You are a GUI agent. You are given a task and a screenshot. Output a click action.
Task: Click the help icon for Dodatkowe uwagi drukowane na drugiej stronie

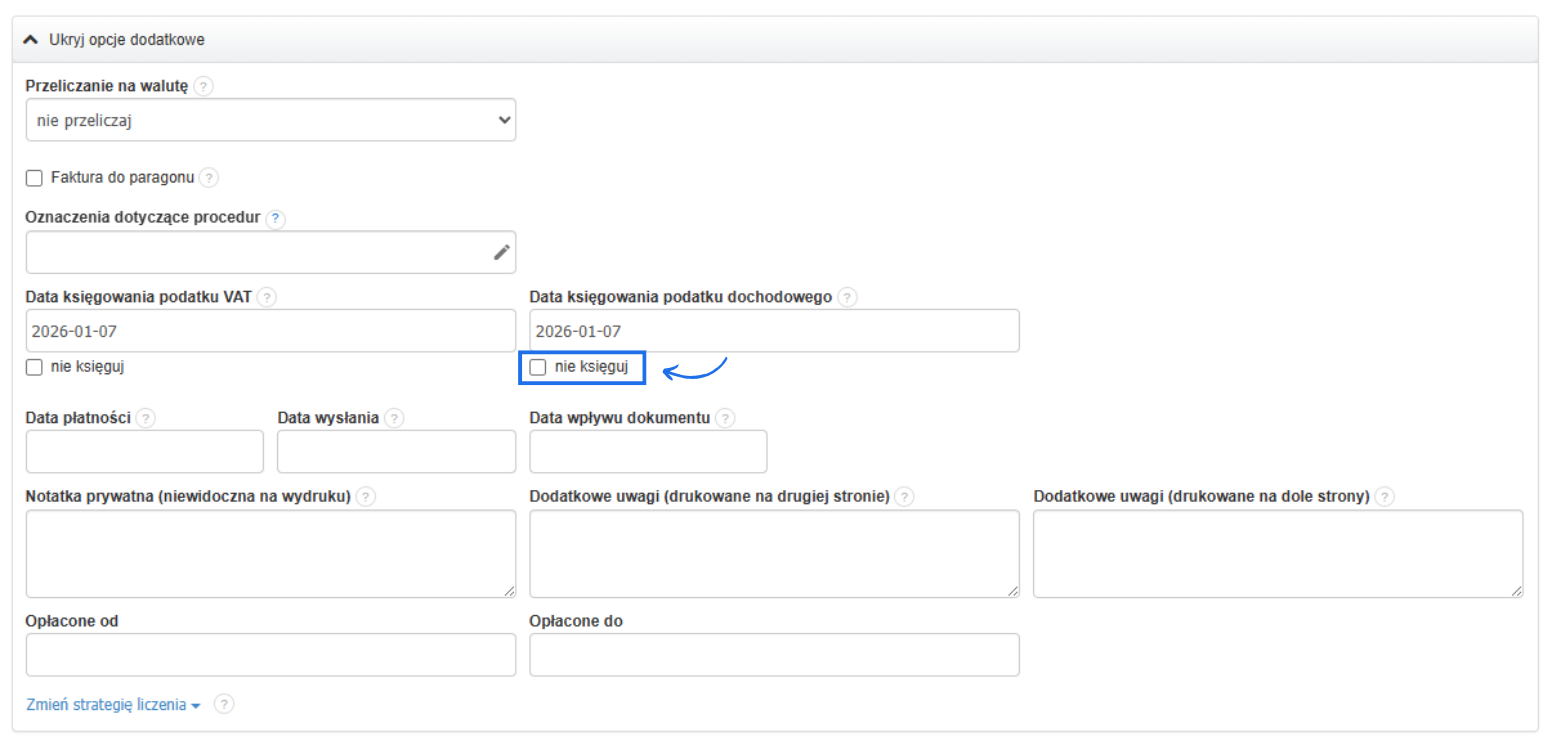click(904, 496)
